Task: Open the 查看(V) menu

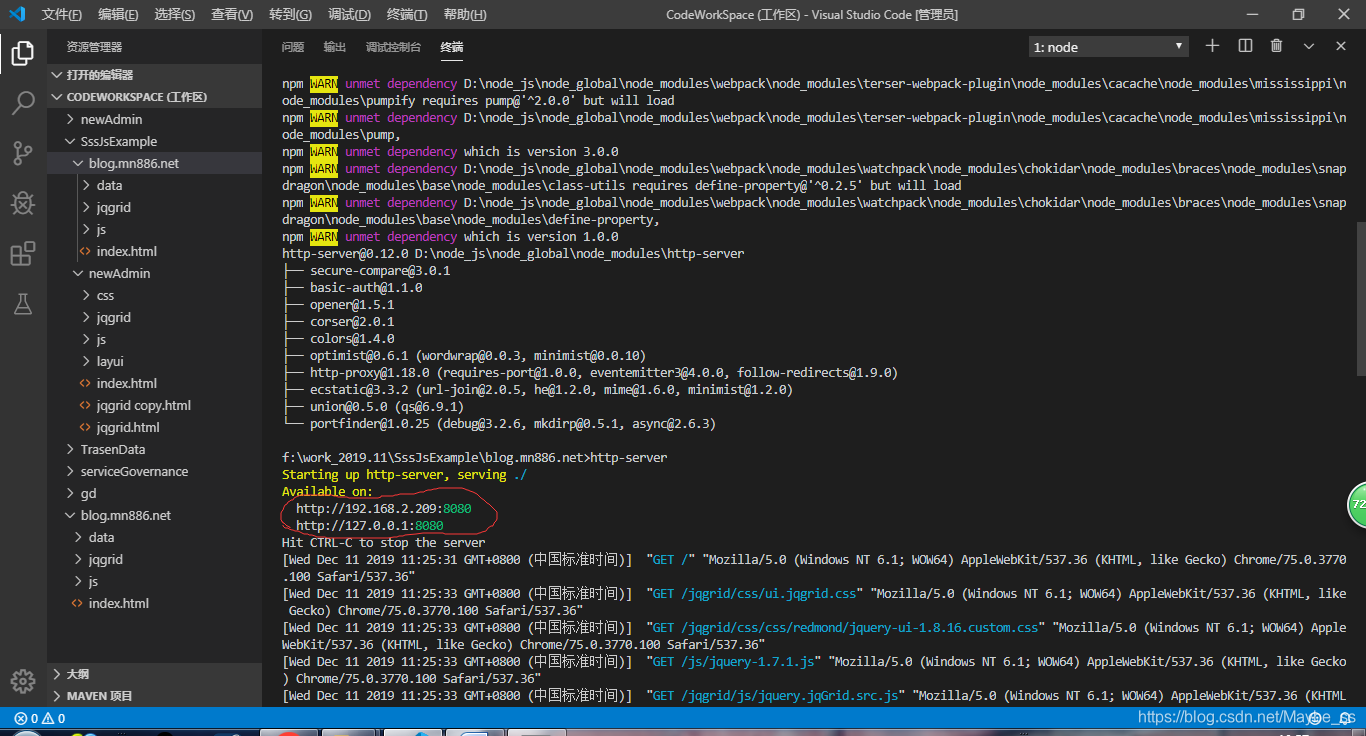Action: coord(232,15)
